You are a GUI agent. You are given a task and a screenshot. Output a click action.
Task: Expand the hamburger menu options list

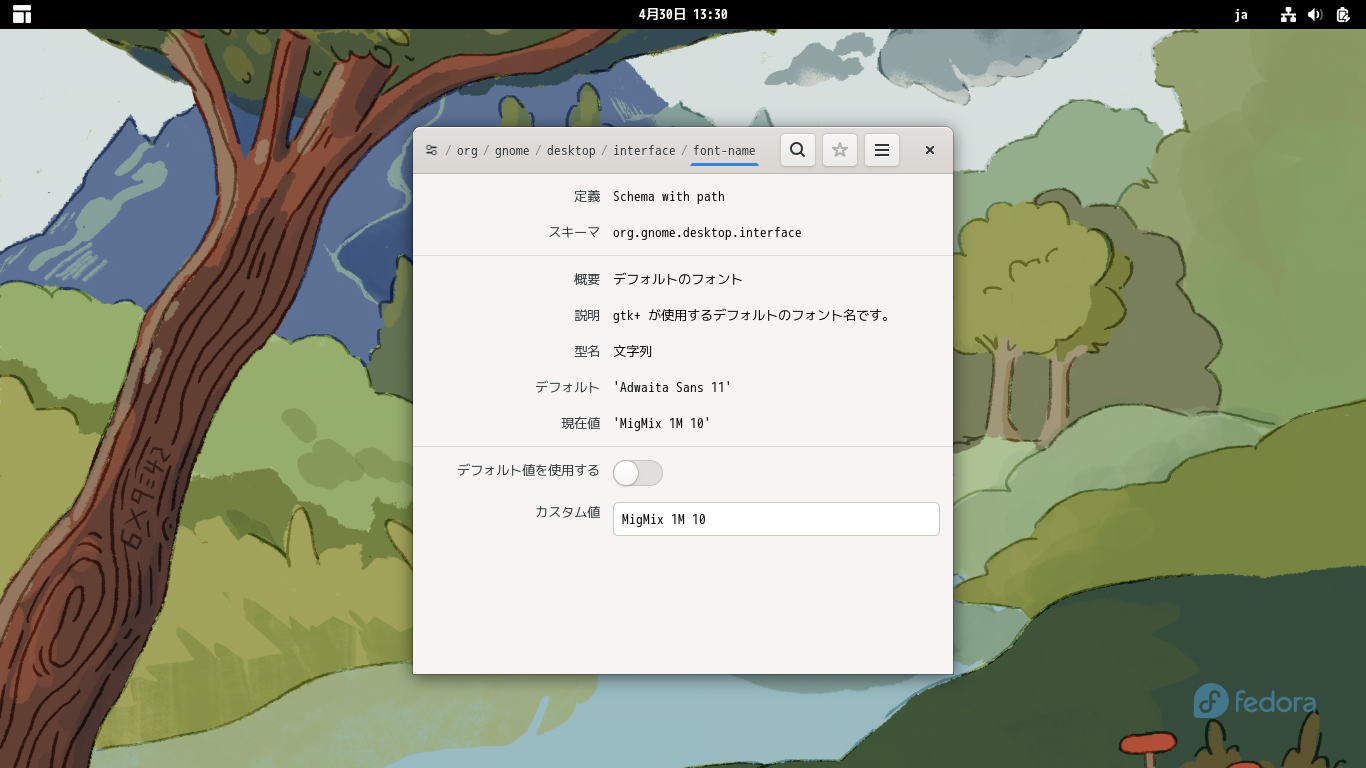[881, 149]
